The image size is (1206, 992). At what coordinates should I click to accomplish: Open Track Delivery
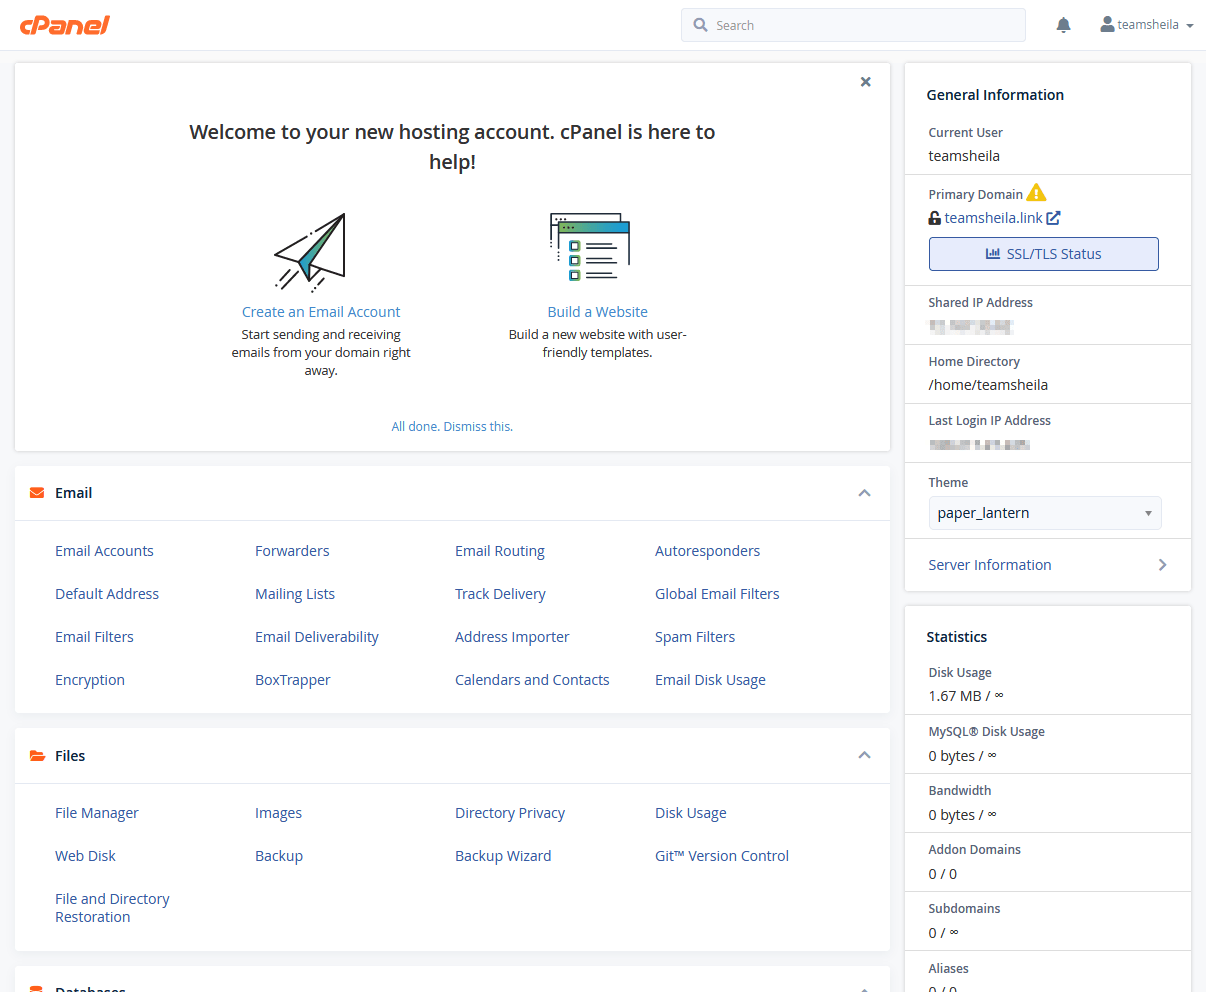coord(500,594)
